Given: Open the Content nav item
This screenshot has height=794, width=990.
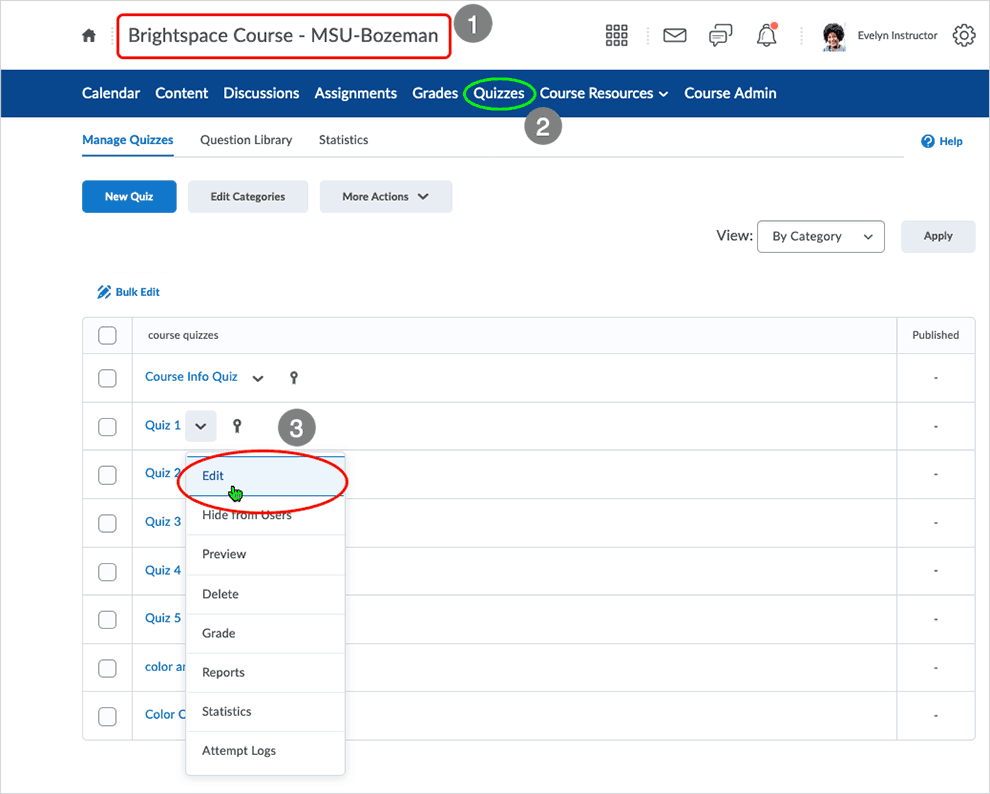Looking at the screenshot, I should tap(181, 93).
